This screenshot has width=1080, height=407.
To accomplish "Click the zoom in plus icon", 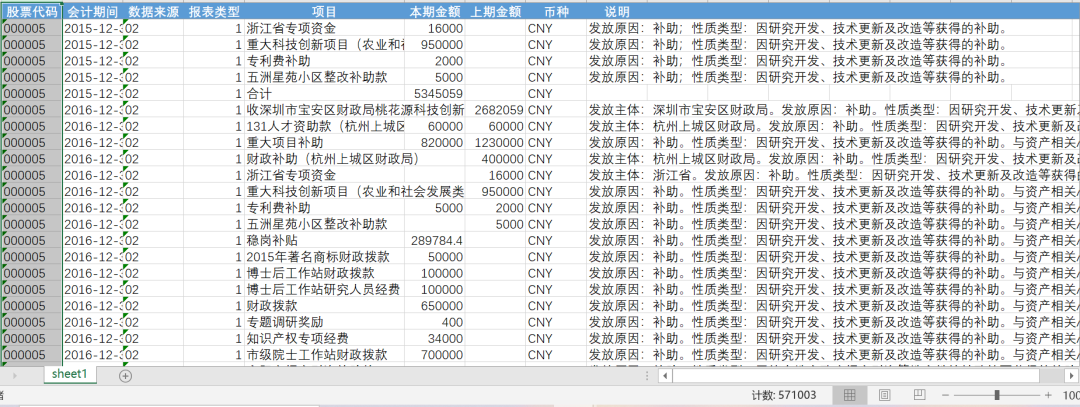I will click(x=1048, y=395).
